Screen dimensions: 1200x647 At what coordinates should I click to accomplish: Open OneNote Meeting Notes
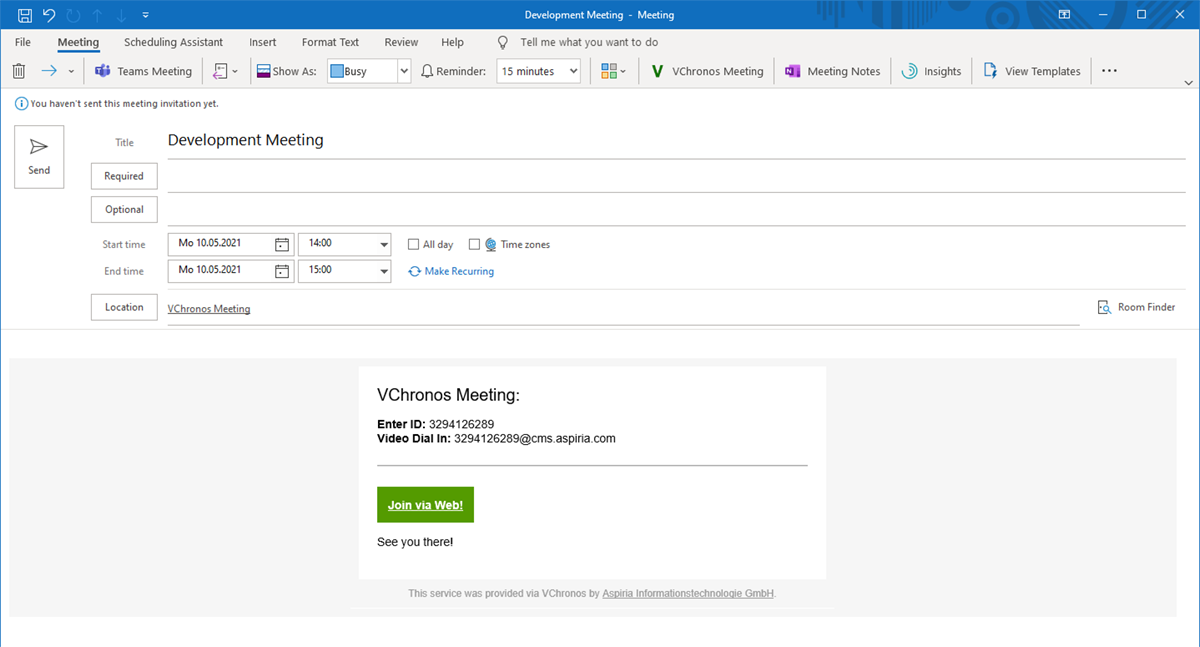coord(833,71)
